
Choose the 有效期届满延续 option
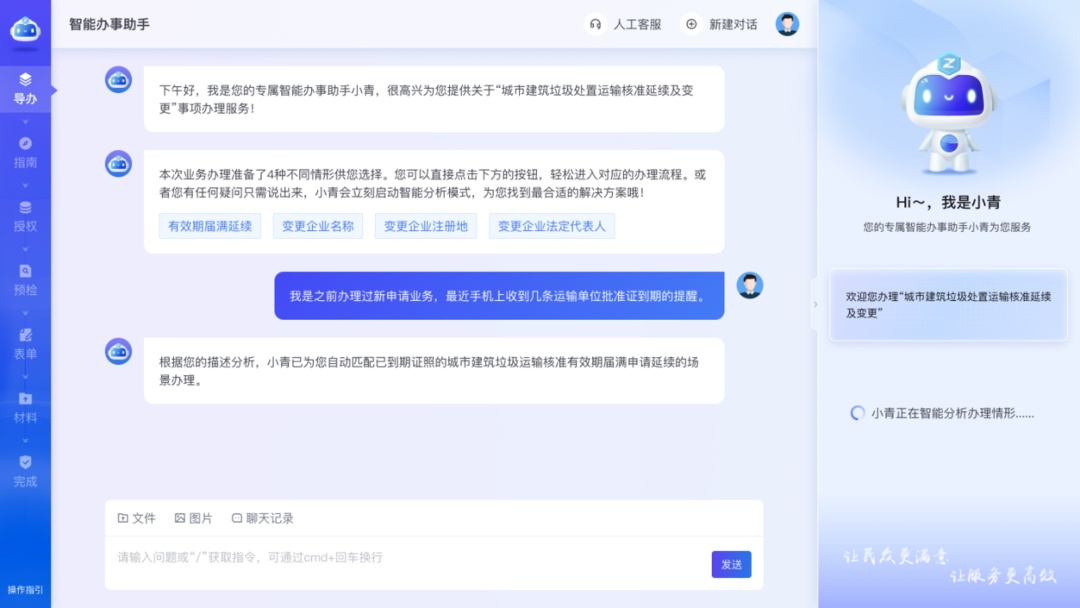pos(210,226)
